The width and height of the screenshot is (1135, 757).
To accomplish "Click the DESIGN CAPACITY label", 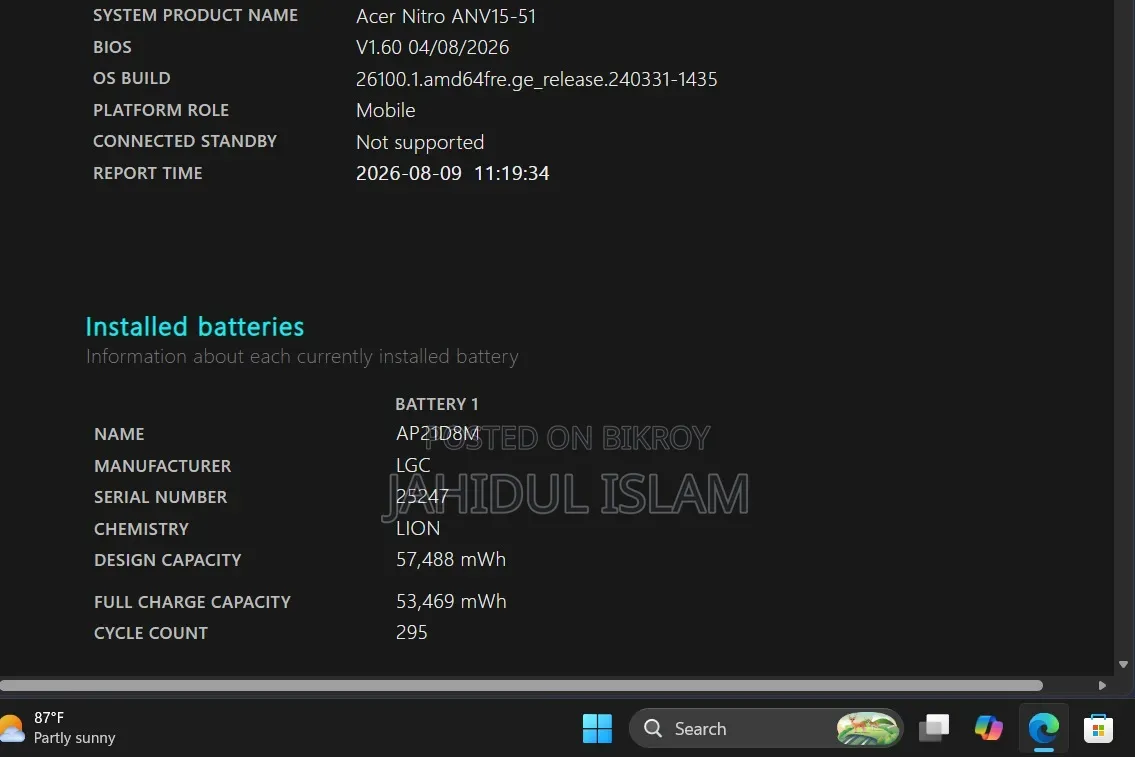I will 167,560.
